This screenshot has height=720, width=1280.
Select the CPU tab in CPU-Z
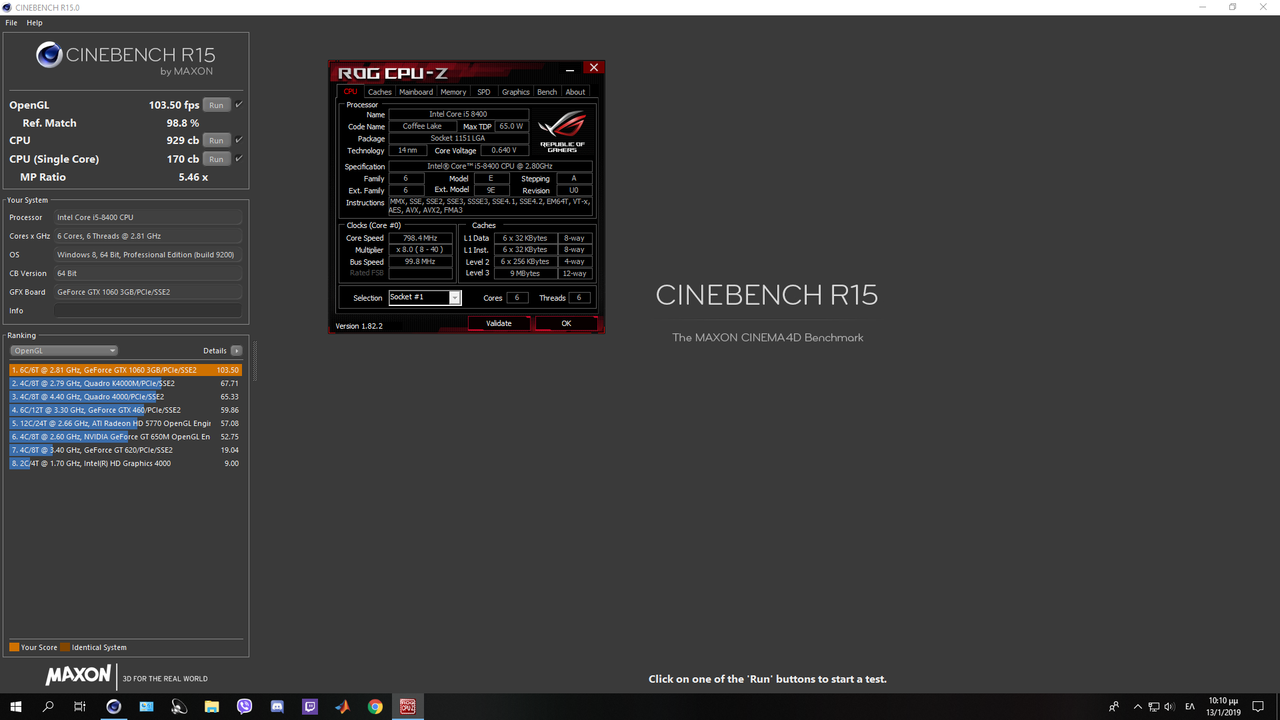click(350, 92)
